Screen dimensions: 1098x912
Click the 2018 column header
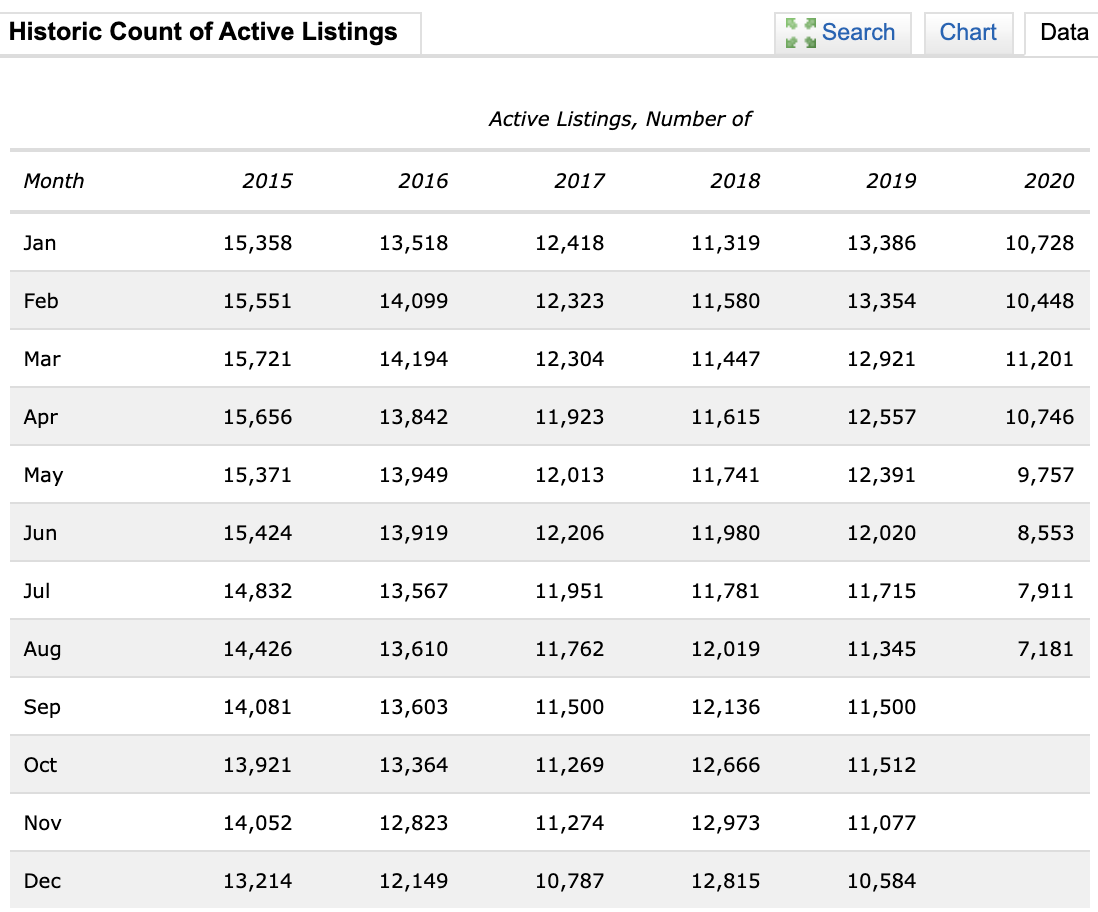point(735,181)
